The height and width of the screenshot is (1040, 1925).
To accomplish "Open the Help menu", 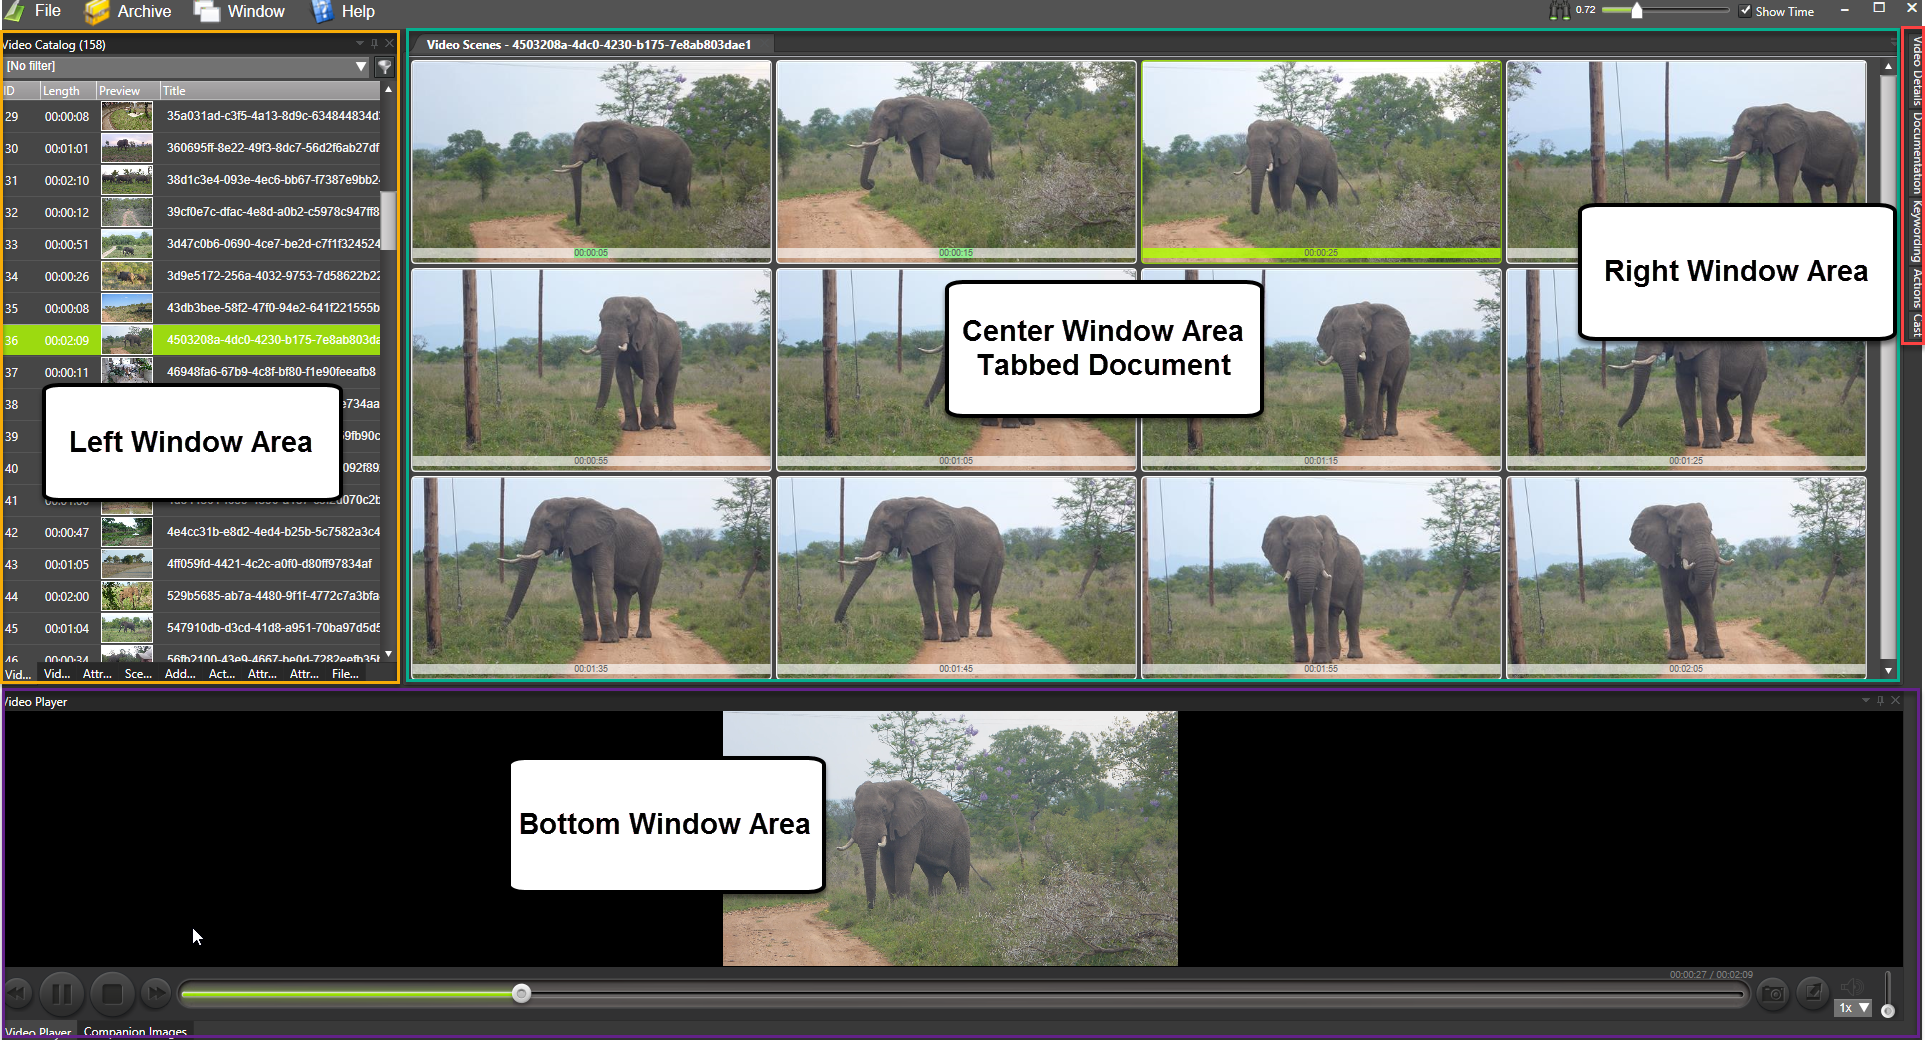I will pos(343,12).
